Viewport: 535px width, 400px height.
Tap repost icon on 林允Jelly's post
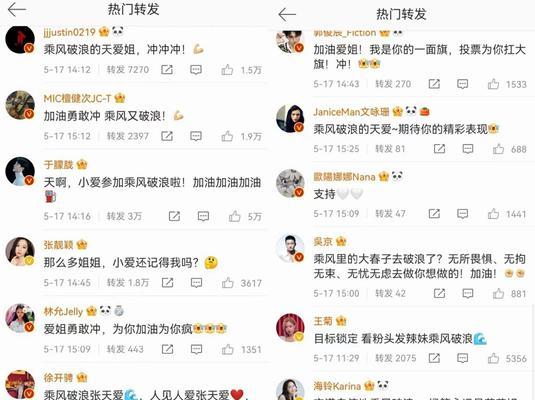[167, 349]
